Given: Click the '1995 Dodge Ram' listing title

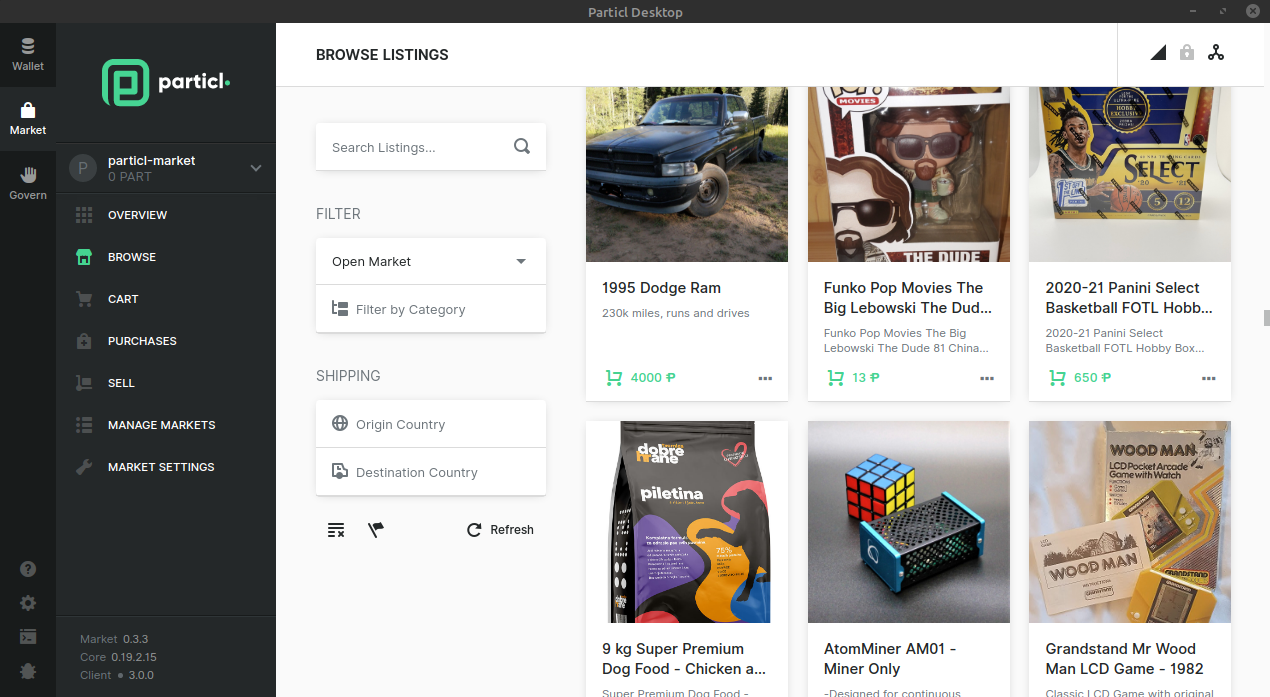Looking at the screenshot, I should coord(661,288).
